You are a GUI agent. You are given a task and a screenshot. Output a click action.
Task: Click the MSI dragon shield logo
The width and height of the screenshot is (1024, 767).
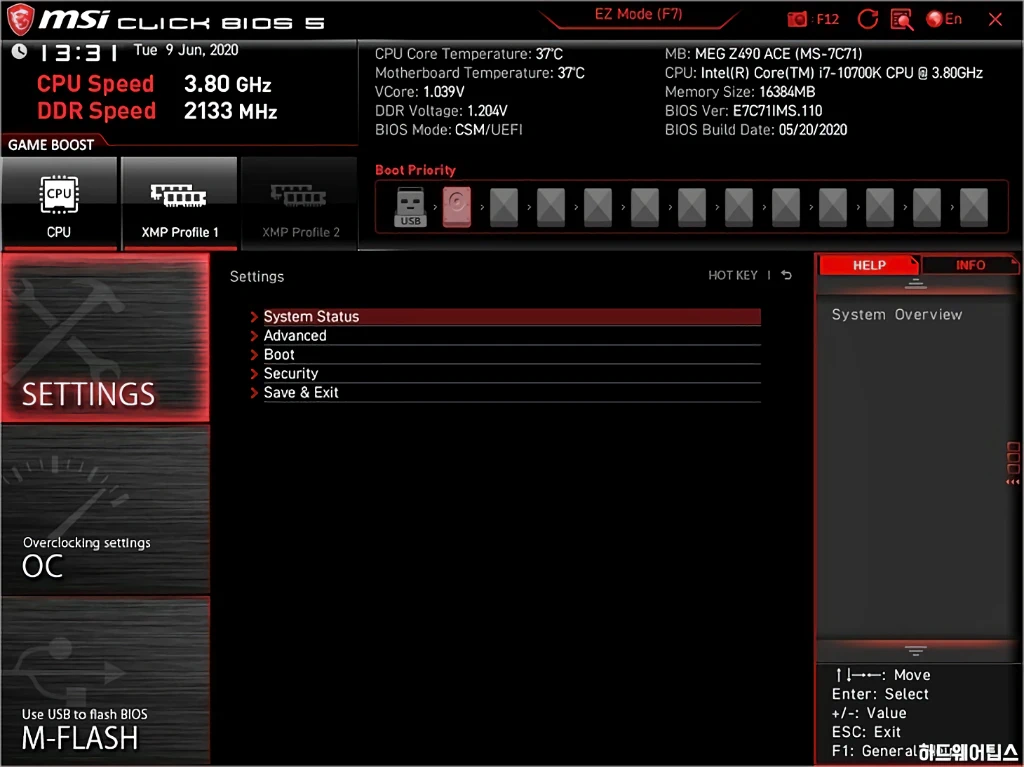tap(20, 19)
